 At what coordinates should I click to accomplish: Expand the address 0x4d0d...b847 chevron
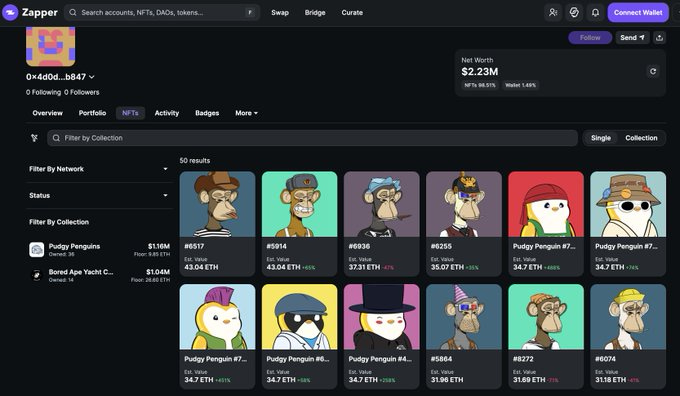pos(92,77)
